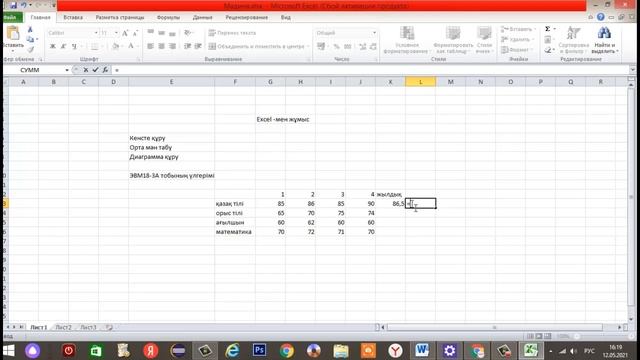640x360 pixels.
Task: Toggle Bold (Ж) formatting
Action: pyautogui.click(x=53, y=47)
